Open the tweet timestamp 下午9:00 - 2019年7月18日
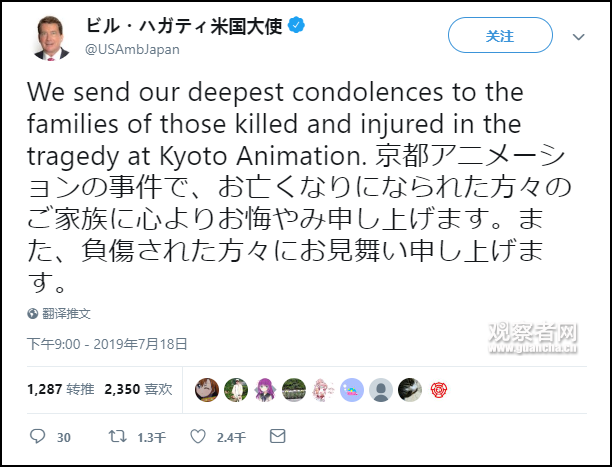This screenshot has width=612, height=467. 108,343
